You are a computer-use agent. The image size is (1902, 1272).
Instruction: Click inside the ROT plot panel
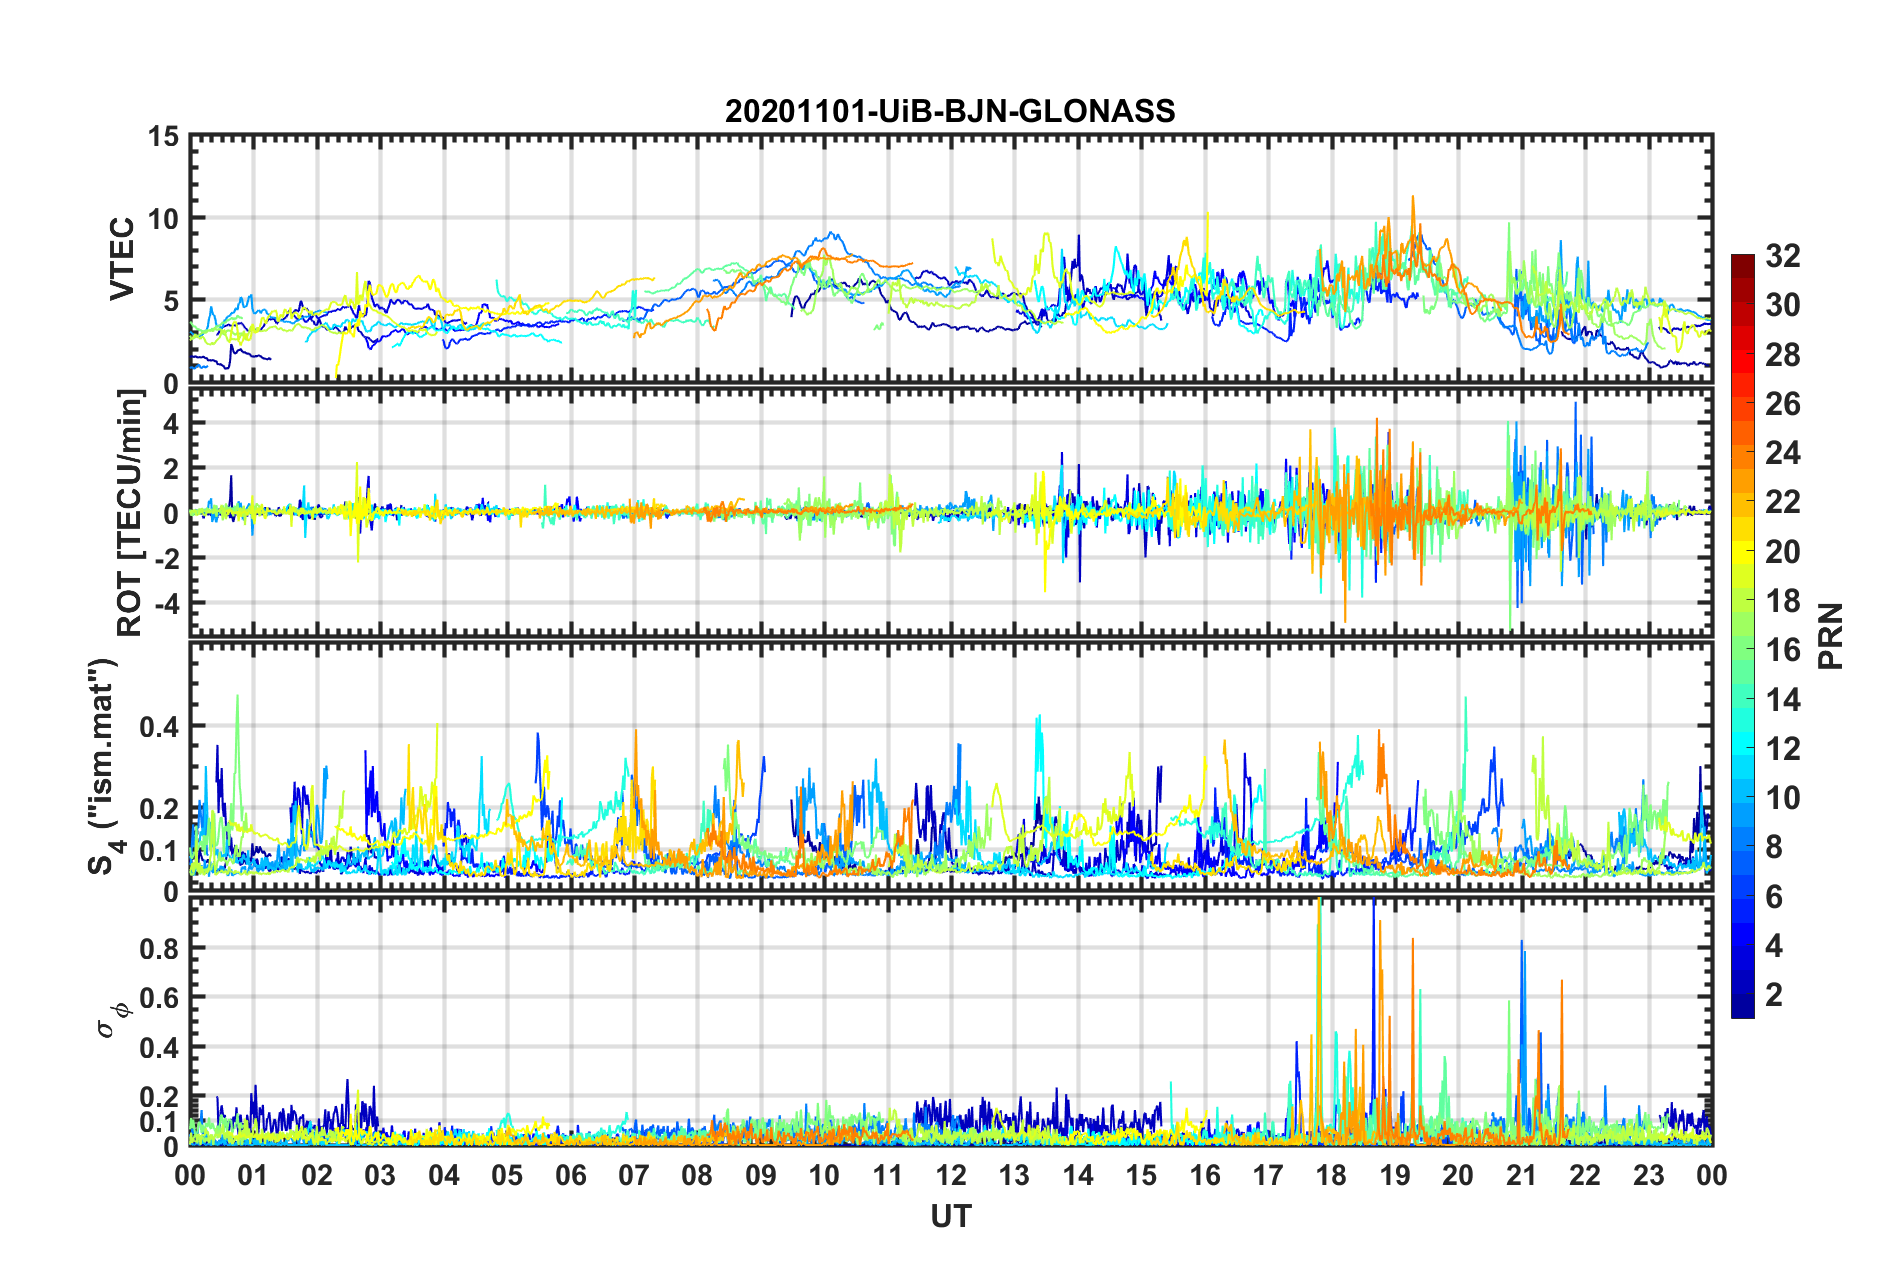click(951, 512)
